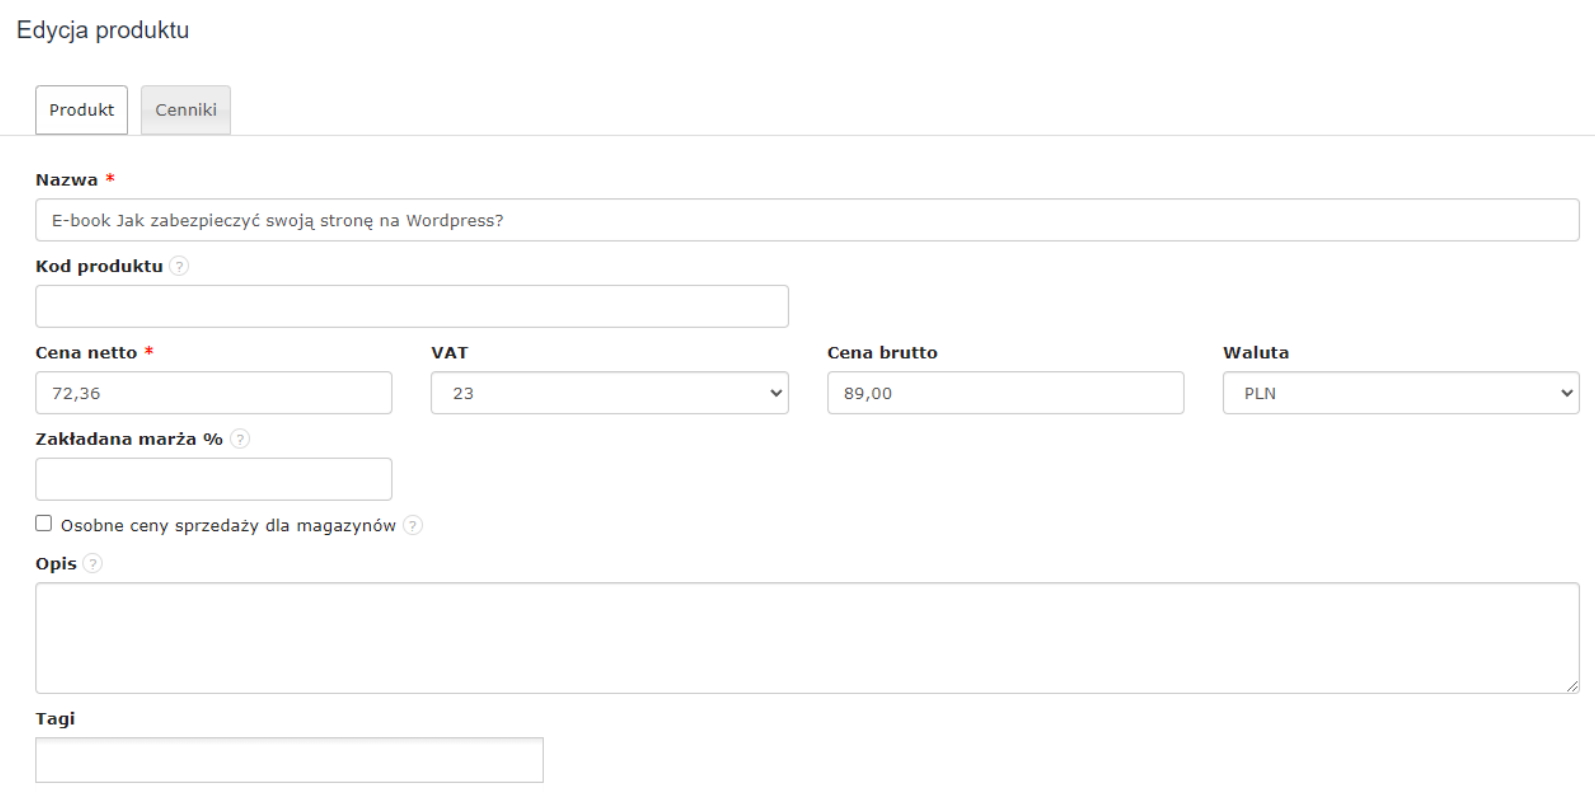The height and width of the screenshot is (800, 1595).
Task: Click help icon beside Opis label
Action: (x=93, y=564)
